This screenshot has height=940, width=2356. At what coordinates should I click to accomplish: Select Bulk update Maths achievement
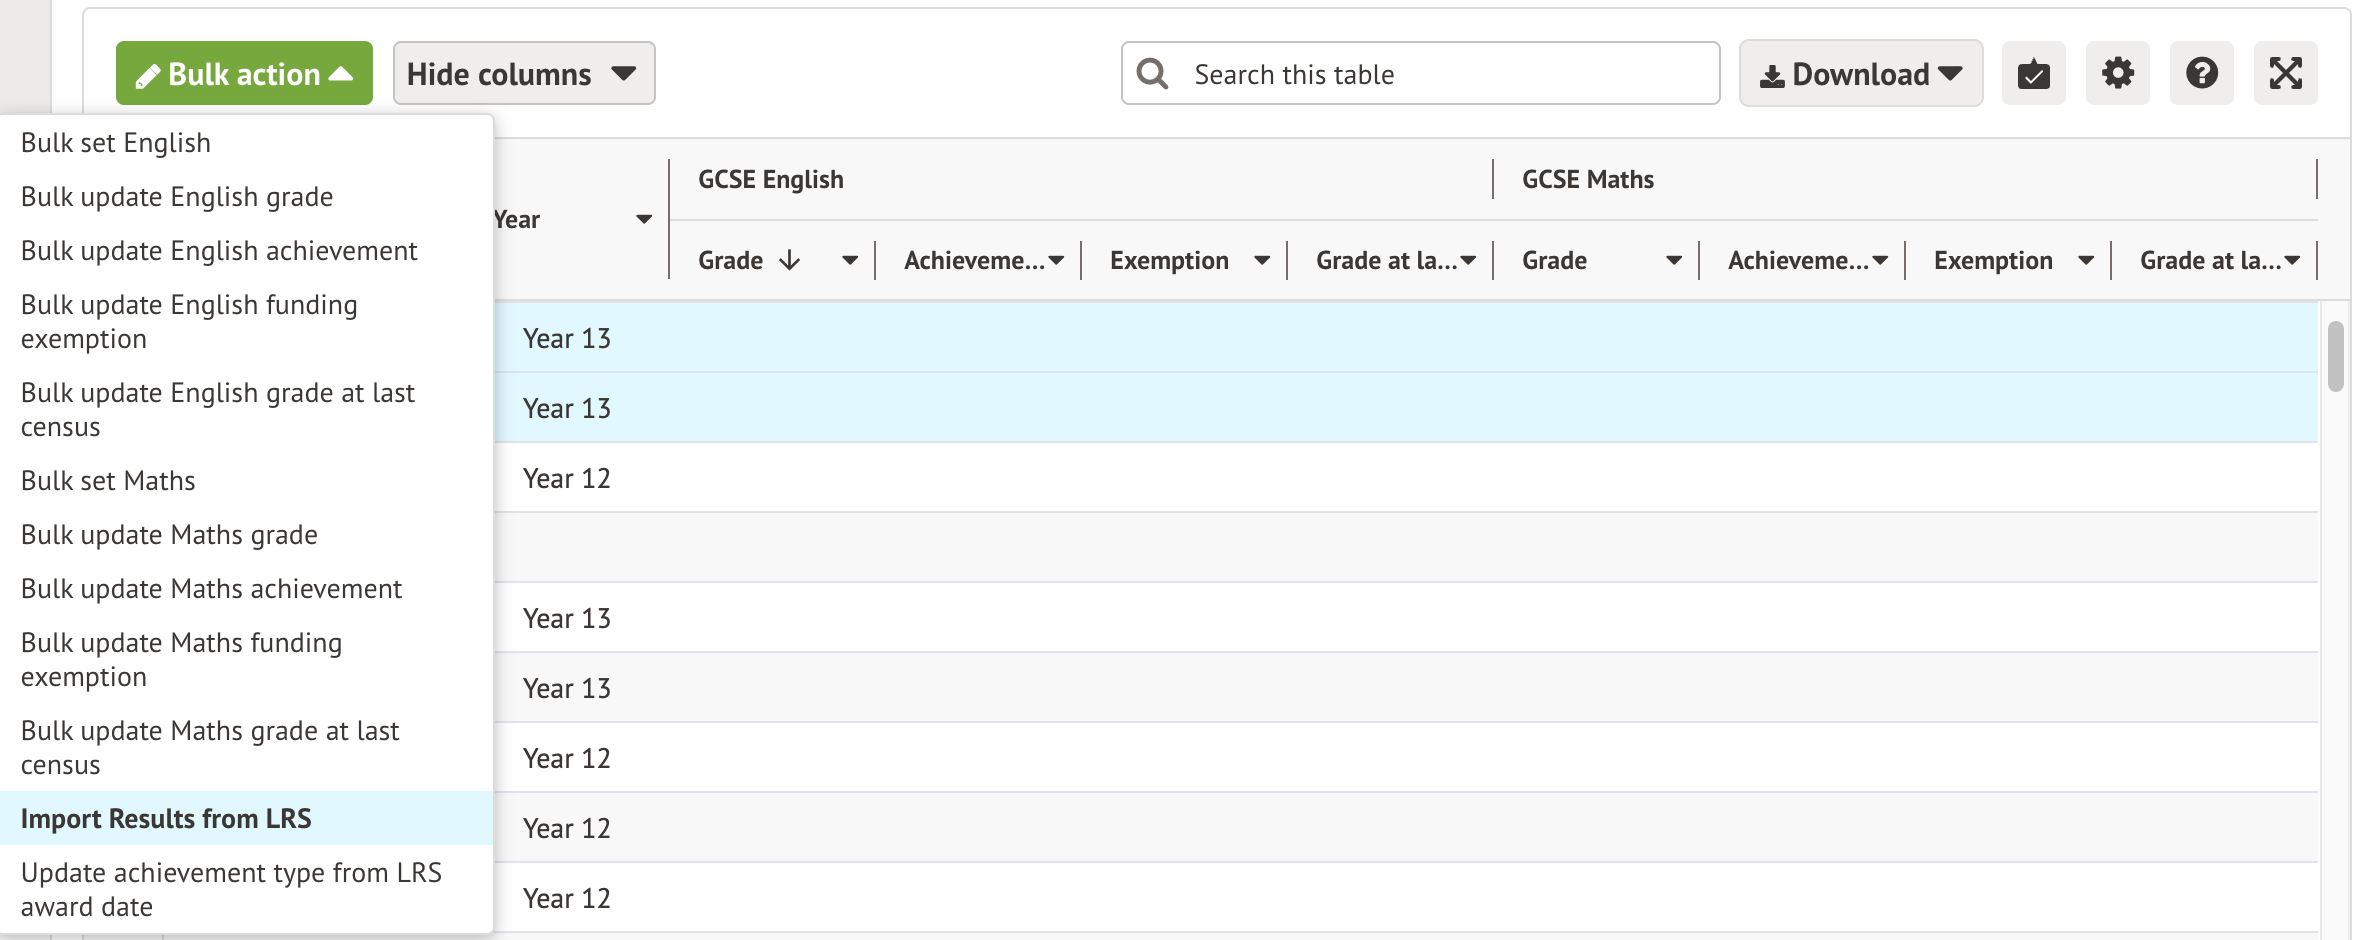tap(211, 589)
